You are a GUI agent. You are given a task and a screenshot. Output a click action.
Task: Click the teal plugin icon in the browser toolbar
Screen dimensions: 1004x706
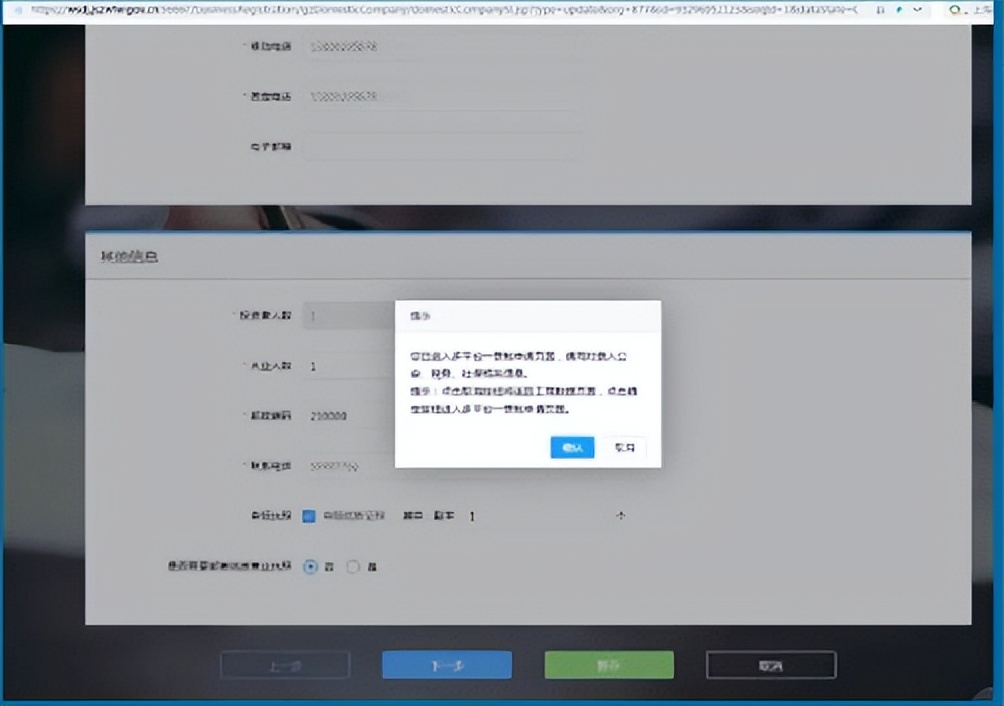click(x=898, y=9)
